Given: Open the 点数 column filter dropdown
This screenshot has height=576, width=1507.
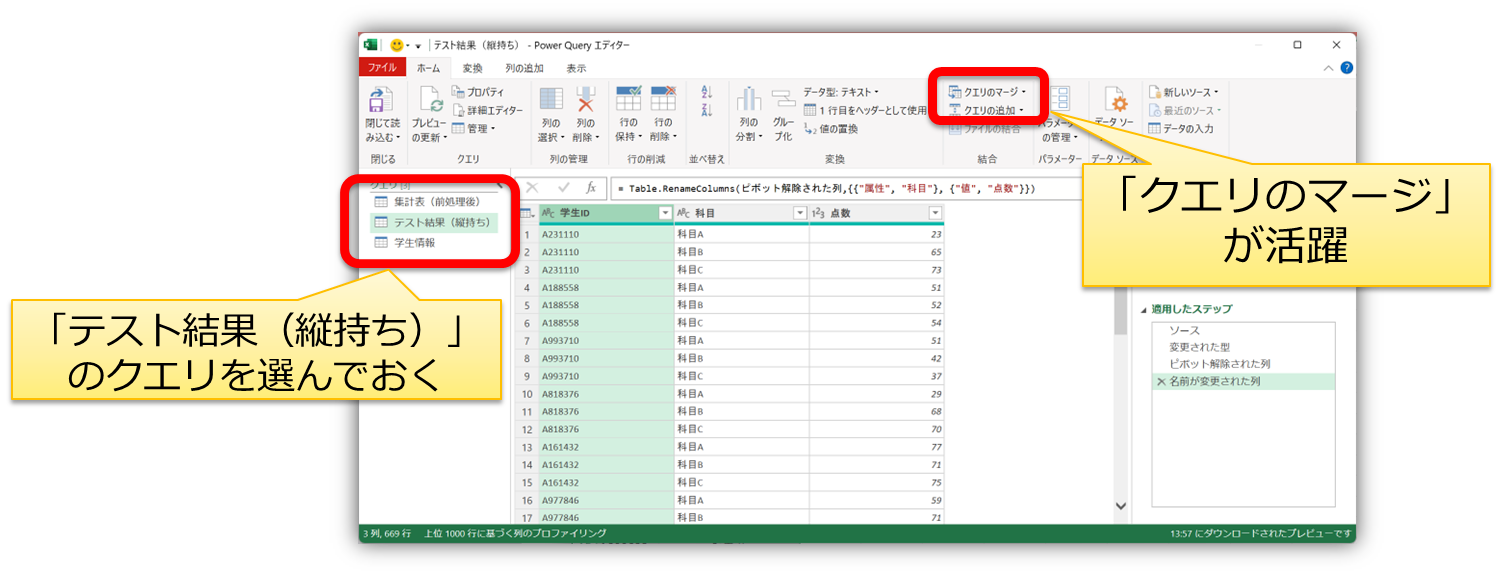Looking at the screenshot, I should 935,213.
